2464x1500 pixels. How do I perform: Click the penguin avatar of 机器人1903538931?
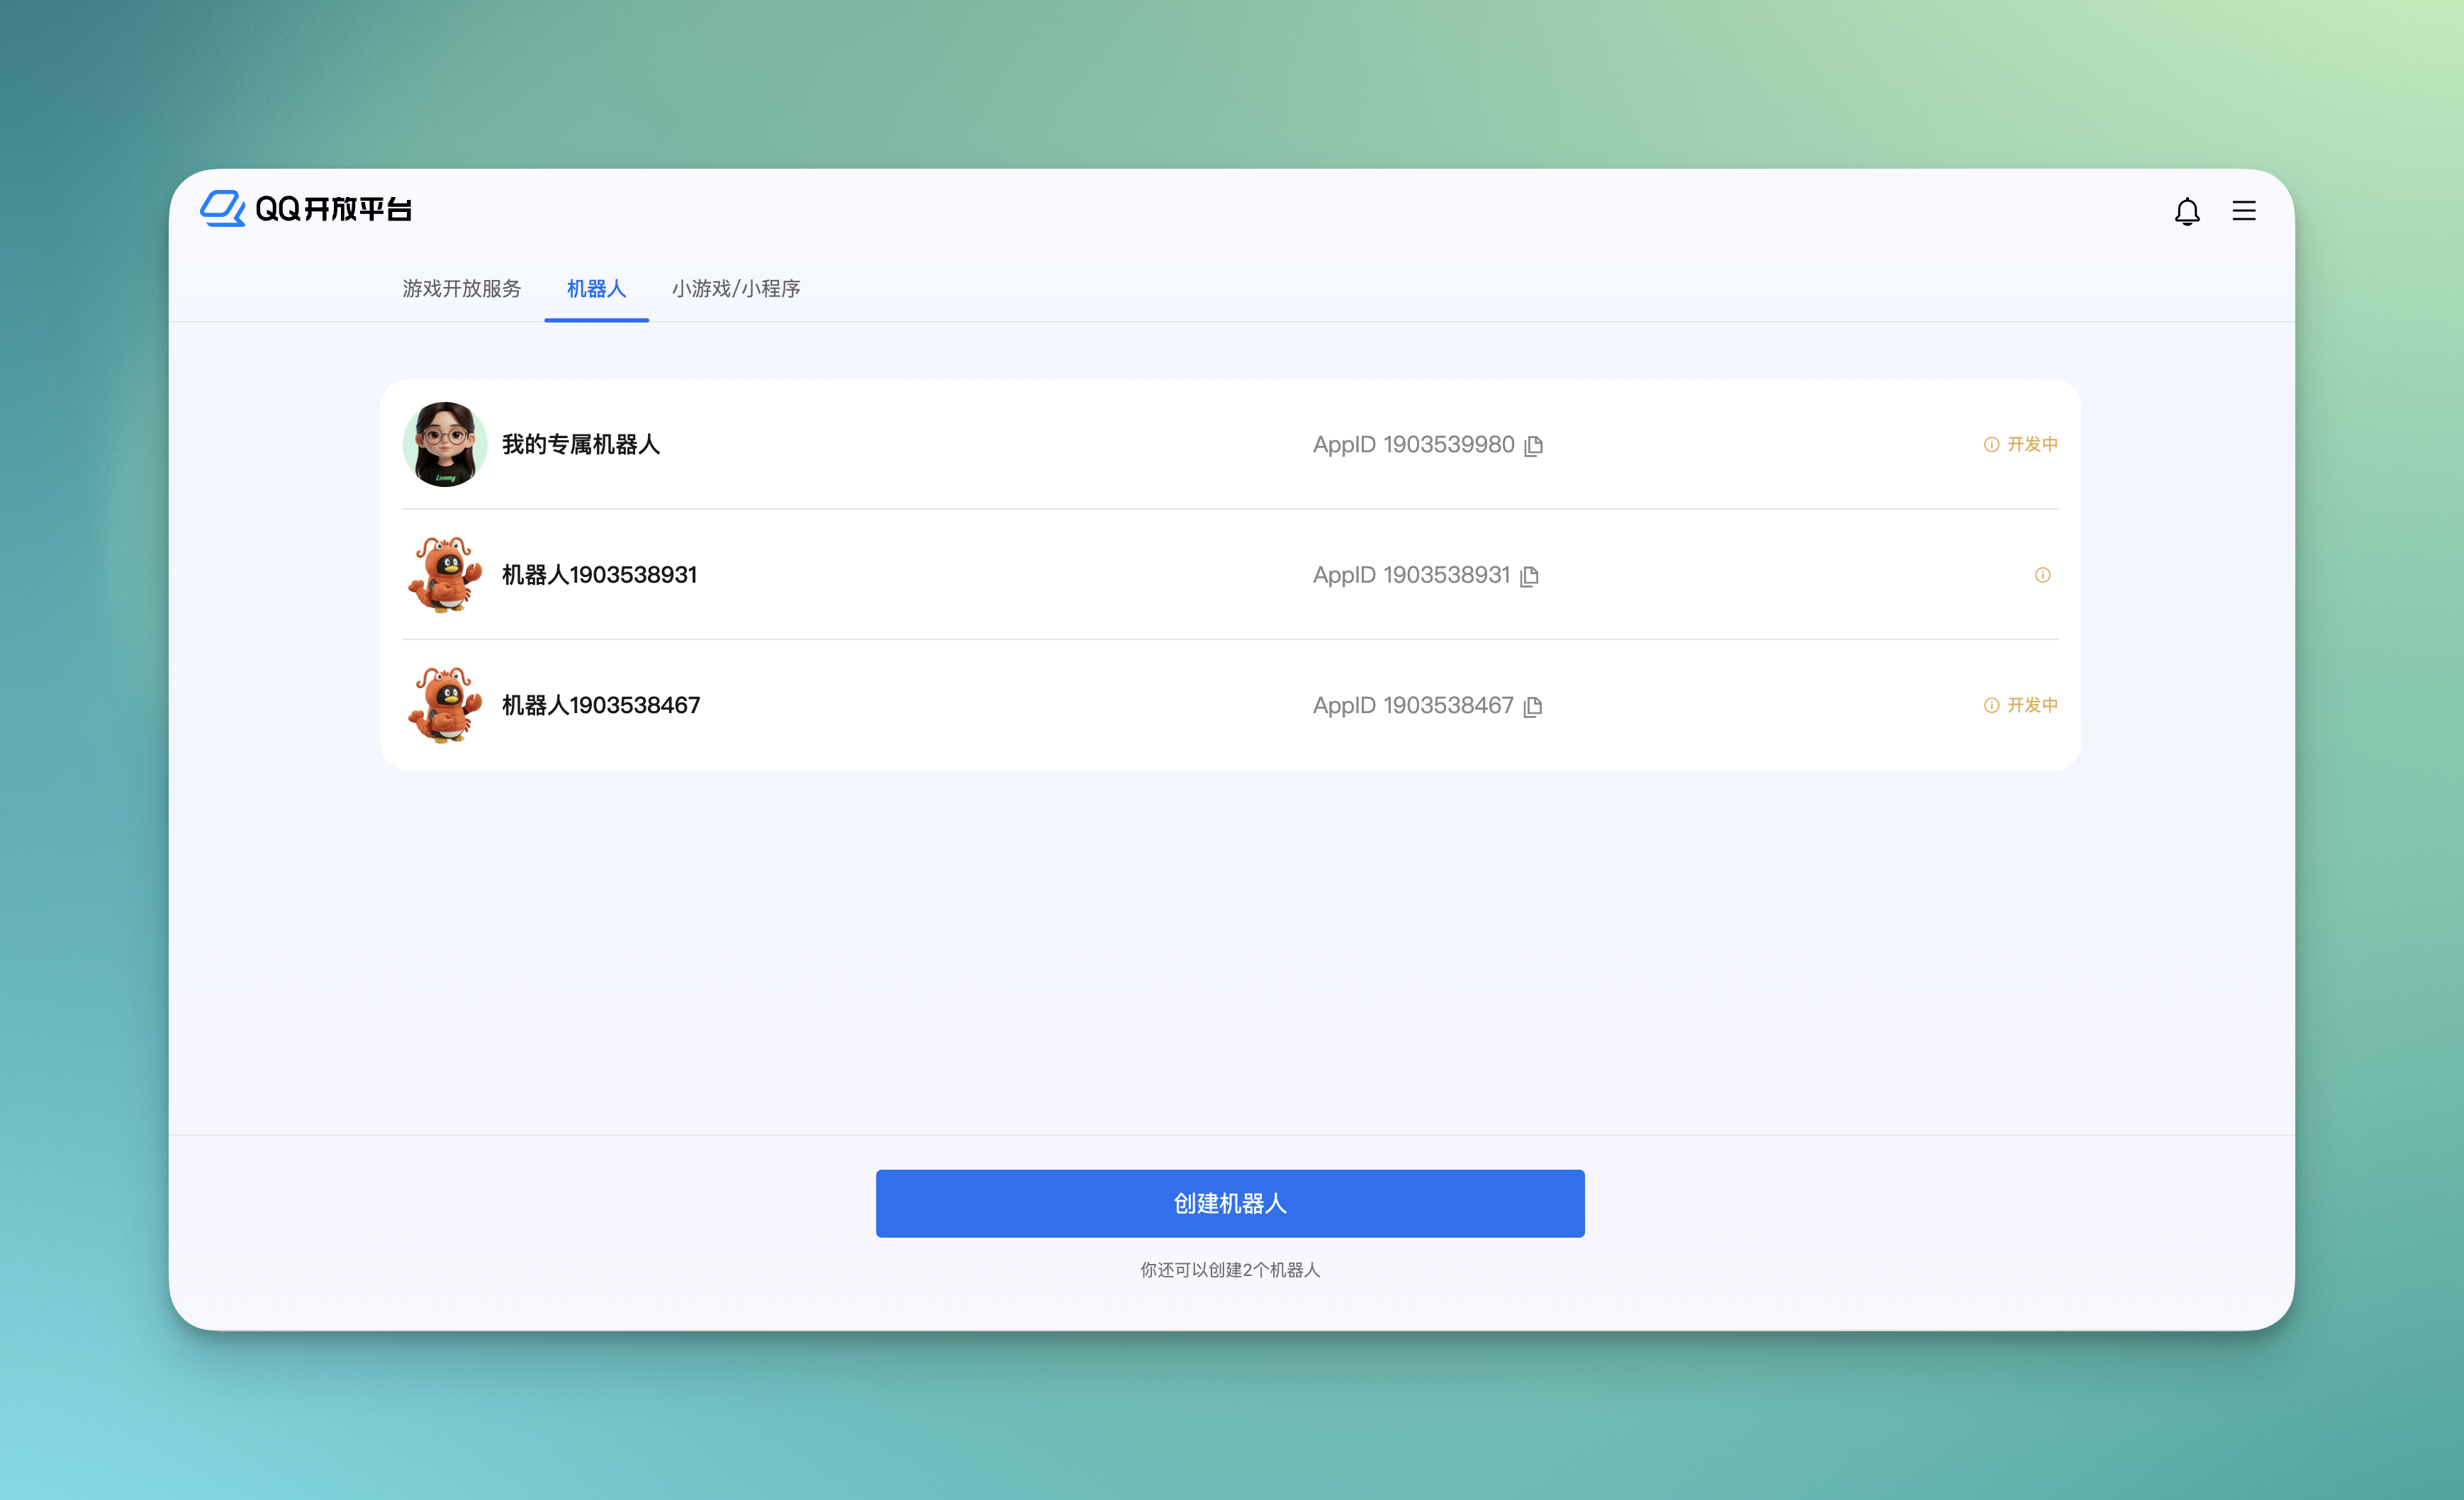tap(444, 575)
